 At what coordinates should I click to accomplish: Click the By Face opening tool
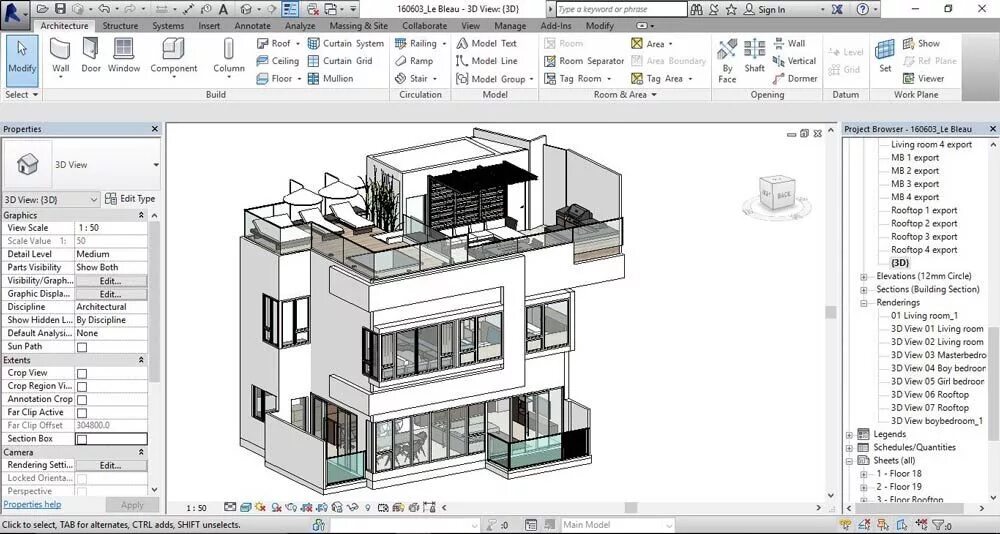click(727, 61)
